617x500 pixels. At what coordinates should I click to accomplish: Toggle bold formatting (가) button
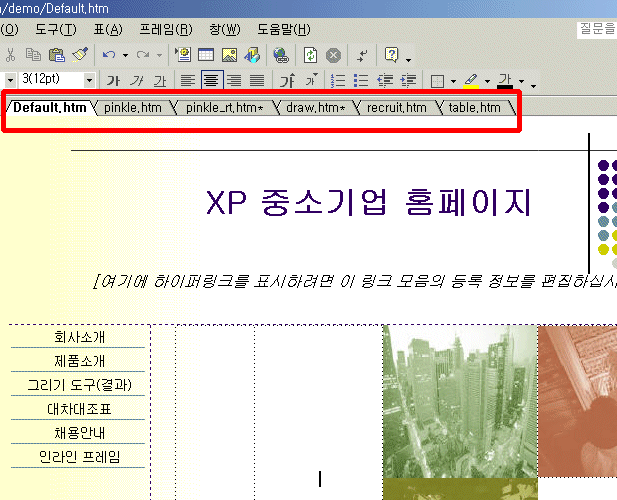click(x=114, y=80)
